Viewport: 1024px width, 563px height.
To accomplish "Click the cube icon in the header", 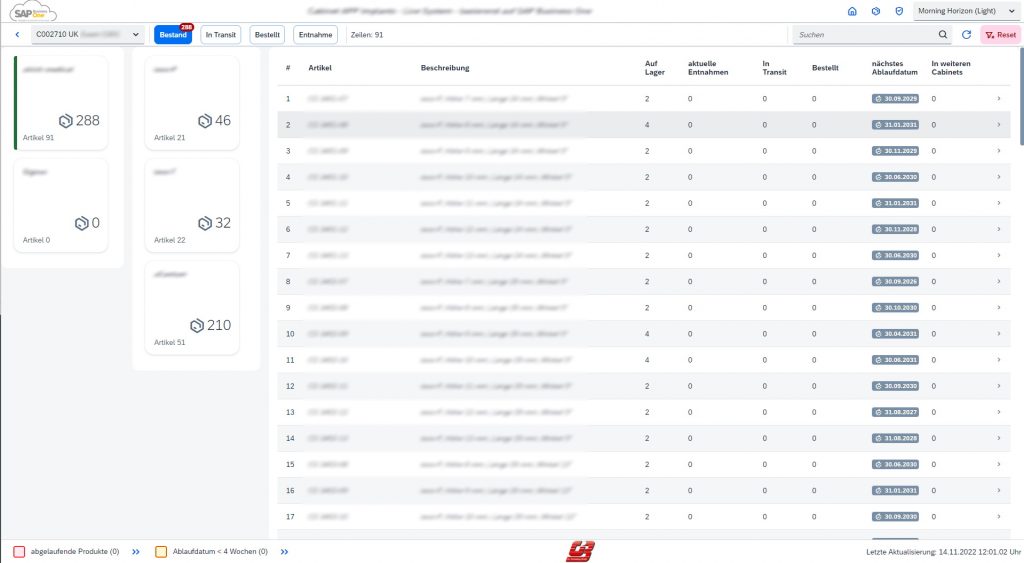I will click(x=876, y=11).
